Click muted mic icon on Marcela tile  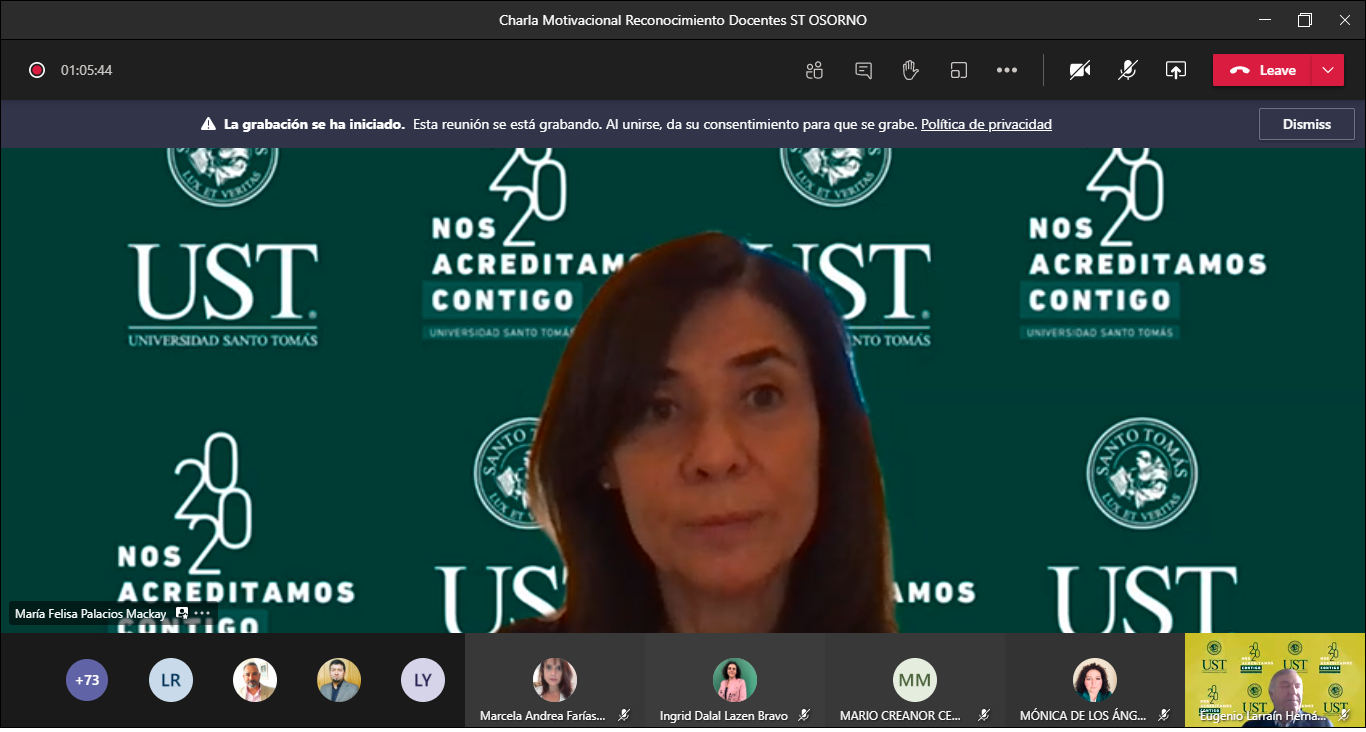[624, 715]
